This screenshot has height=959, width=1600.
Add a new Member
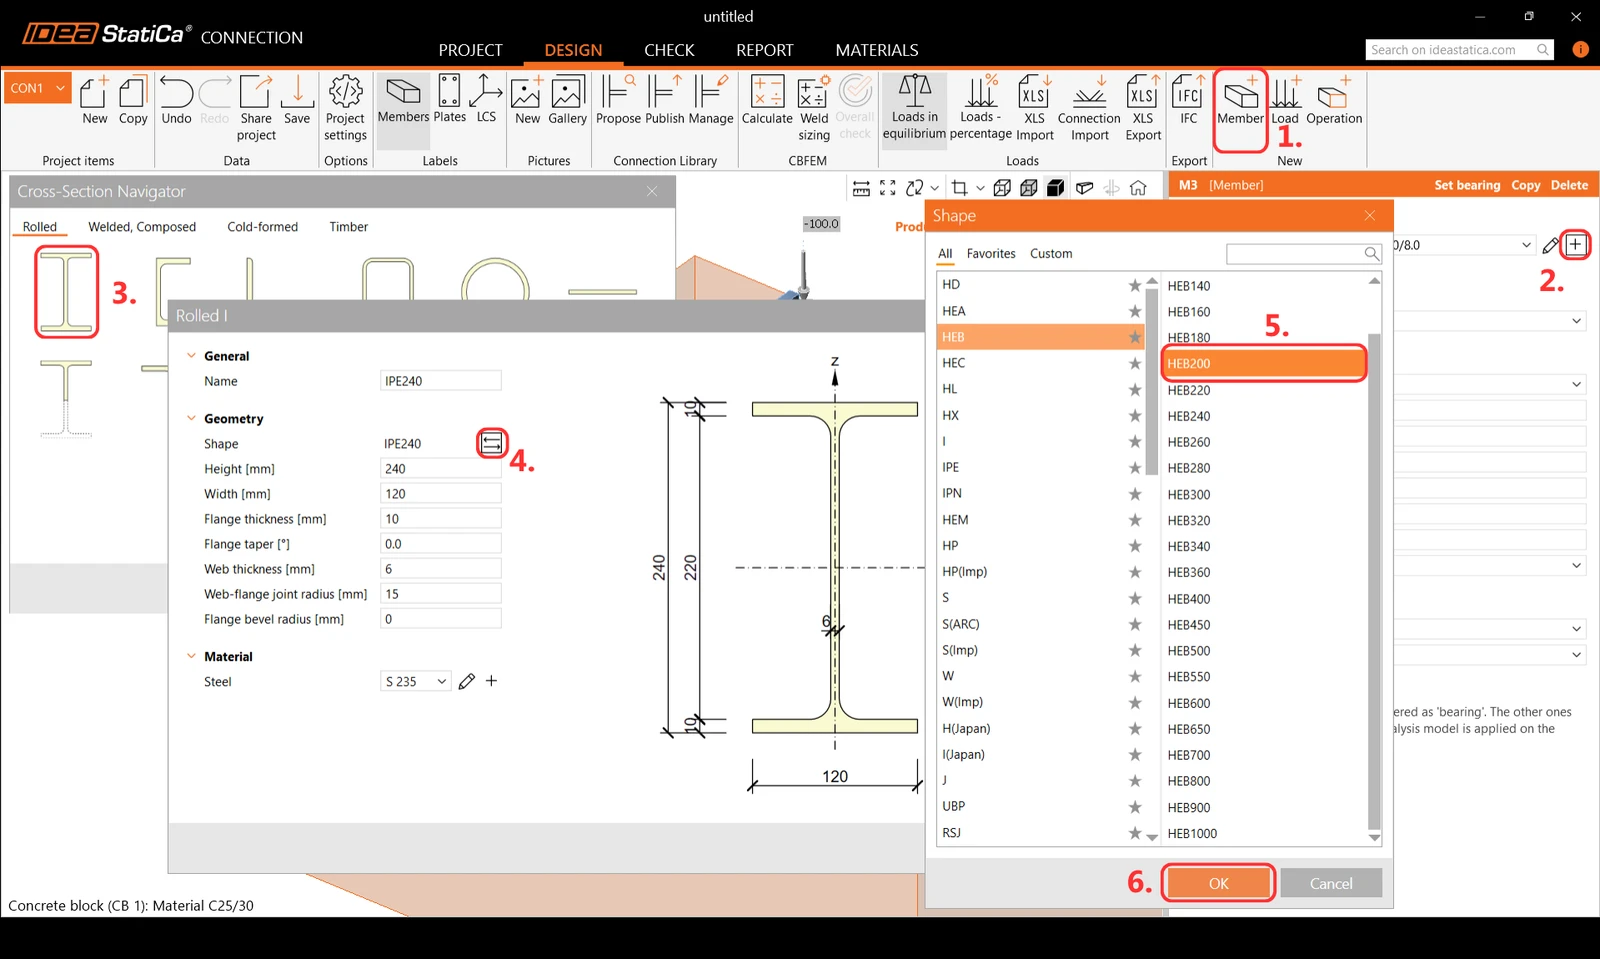[1240, 101]
